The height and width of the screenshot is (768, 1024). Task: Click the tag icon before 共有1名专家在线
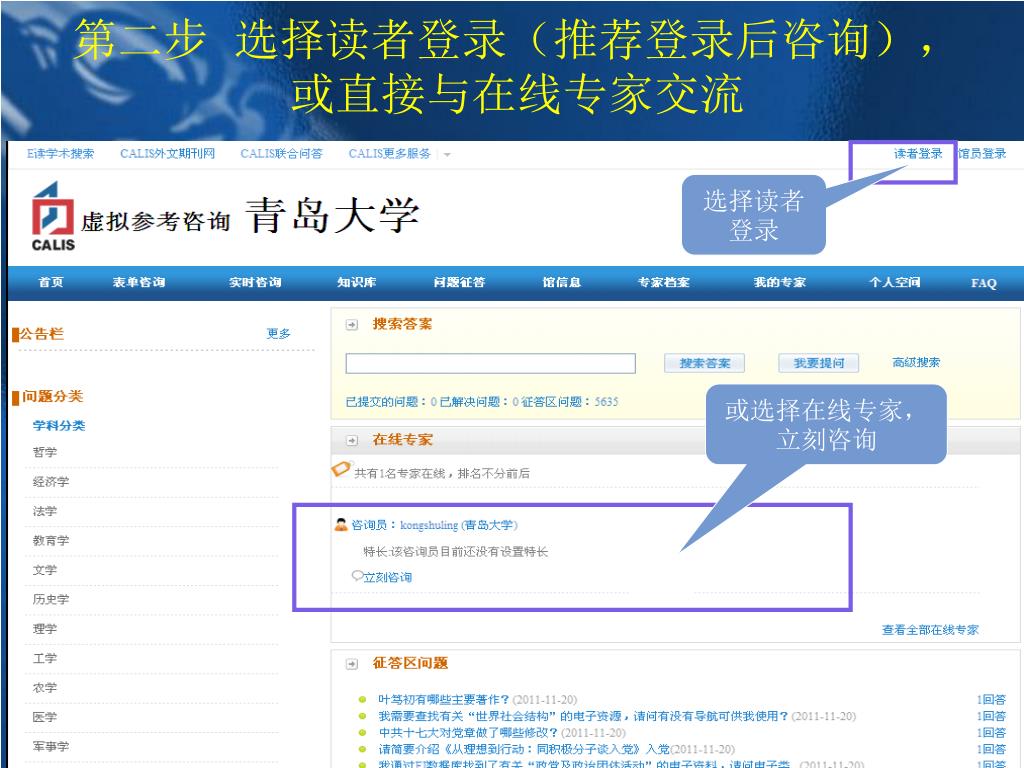point(342,469)
